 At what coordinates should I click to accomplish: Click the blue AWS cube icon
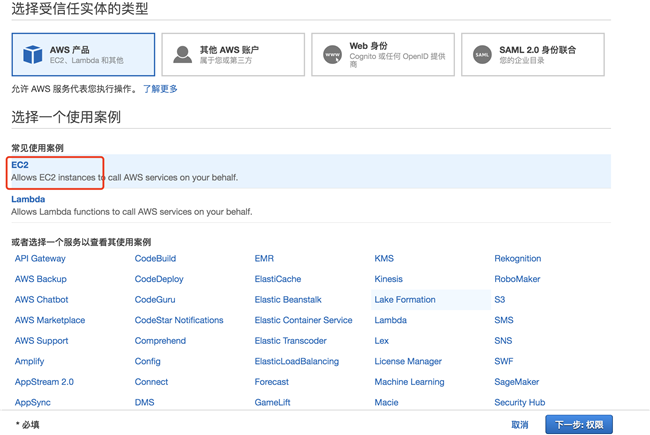point(33,55)
